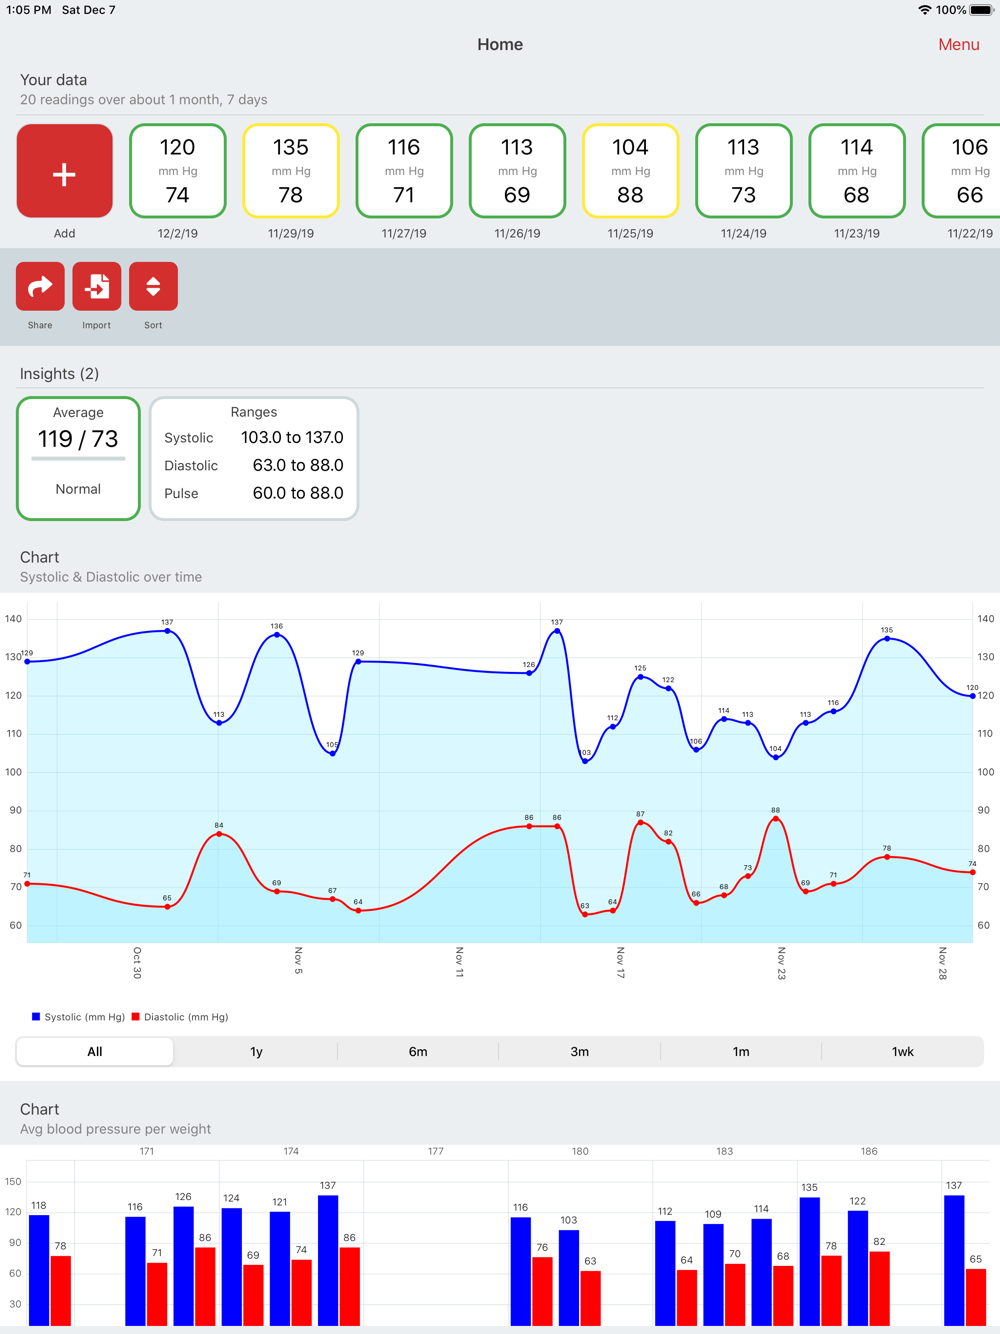1000x1334 pixels.
Task: Tap the weight axis label '180'
Action: (580, 1151)
